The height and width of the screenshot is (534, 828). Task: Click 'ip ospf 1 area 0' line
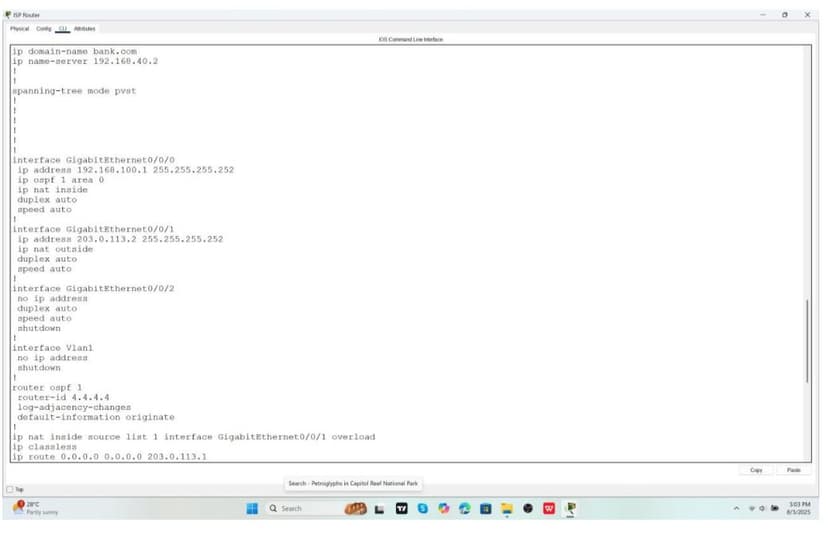(x=61, y=180)
